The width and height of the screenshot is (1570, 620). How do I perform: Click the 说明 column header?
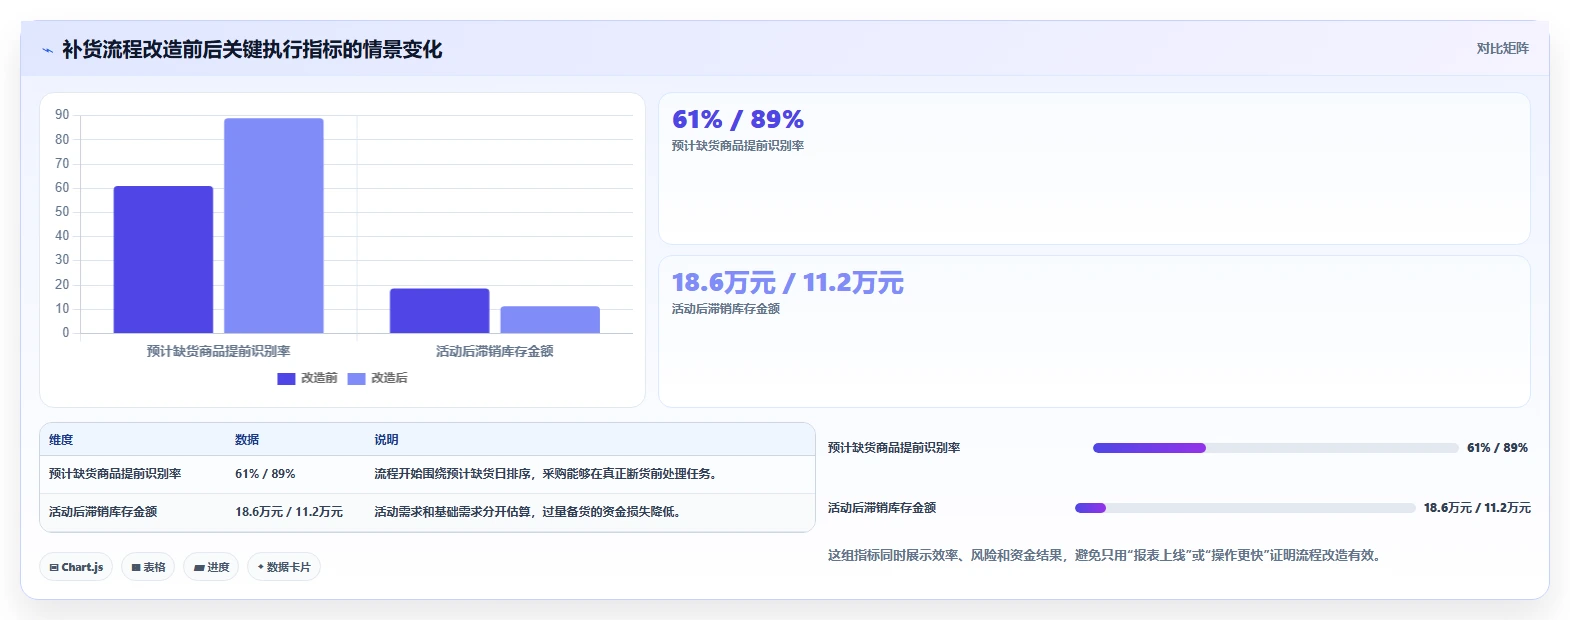pos(386,440)
